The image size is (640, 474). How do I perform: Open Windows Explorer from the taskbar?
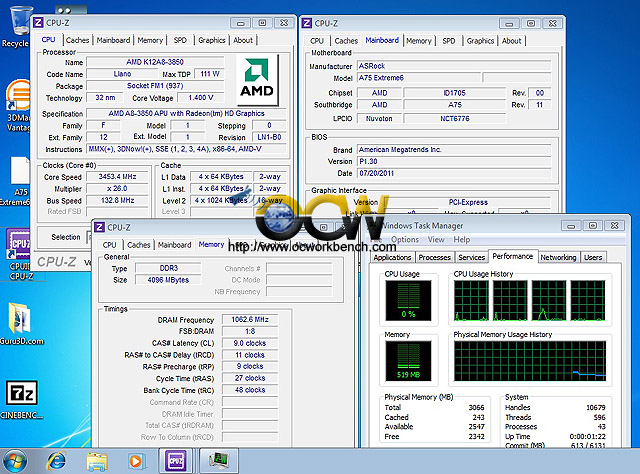pyautogui.click(x=96, y=461)
